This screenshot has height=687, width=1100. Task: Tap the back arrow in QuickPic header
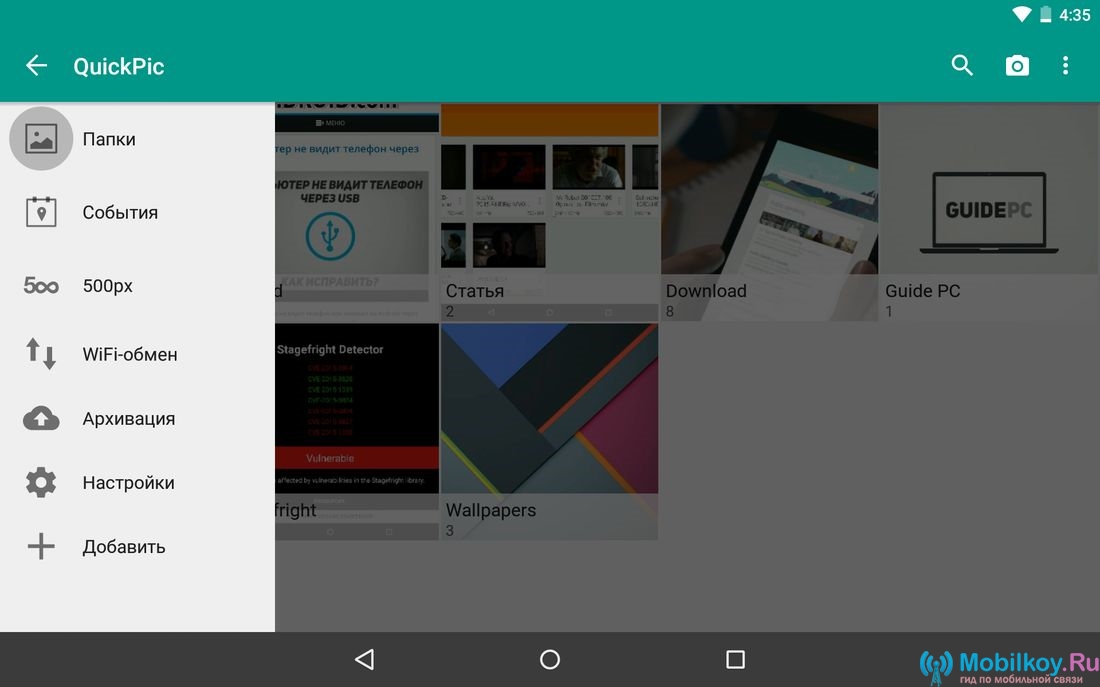click(x=36, y=66)
